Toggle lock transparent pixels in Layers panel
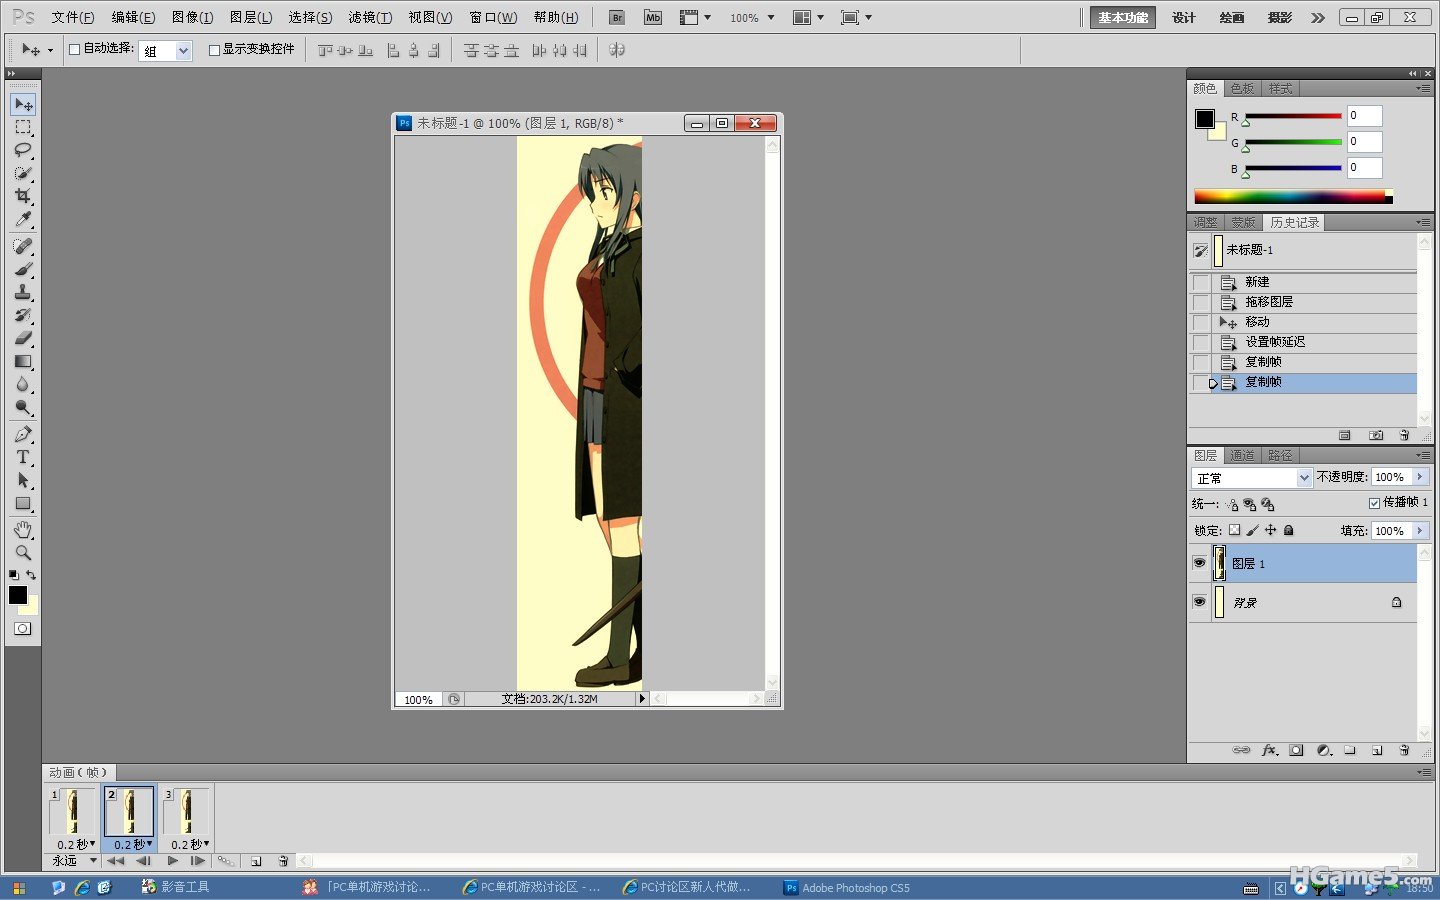1440x900 pixels. pos(1234,530)
